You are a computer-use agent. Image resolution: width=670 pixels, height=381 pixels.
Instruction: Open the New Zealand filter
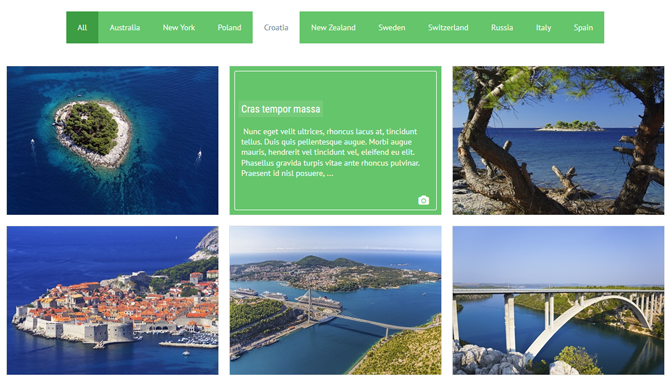click(333, 27)
